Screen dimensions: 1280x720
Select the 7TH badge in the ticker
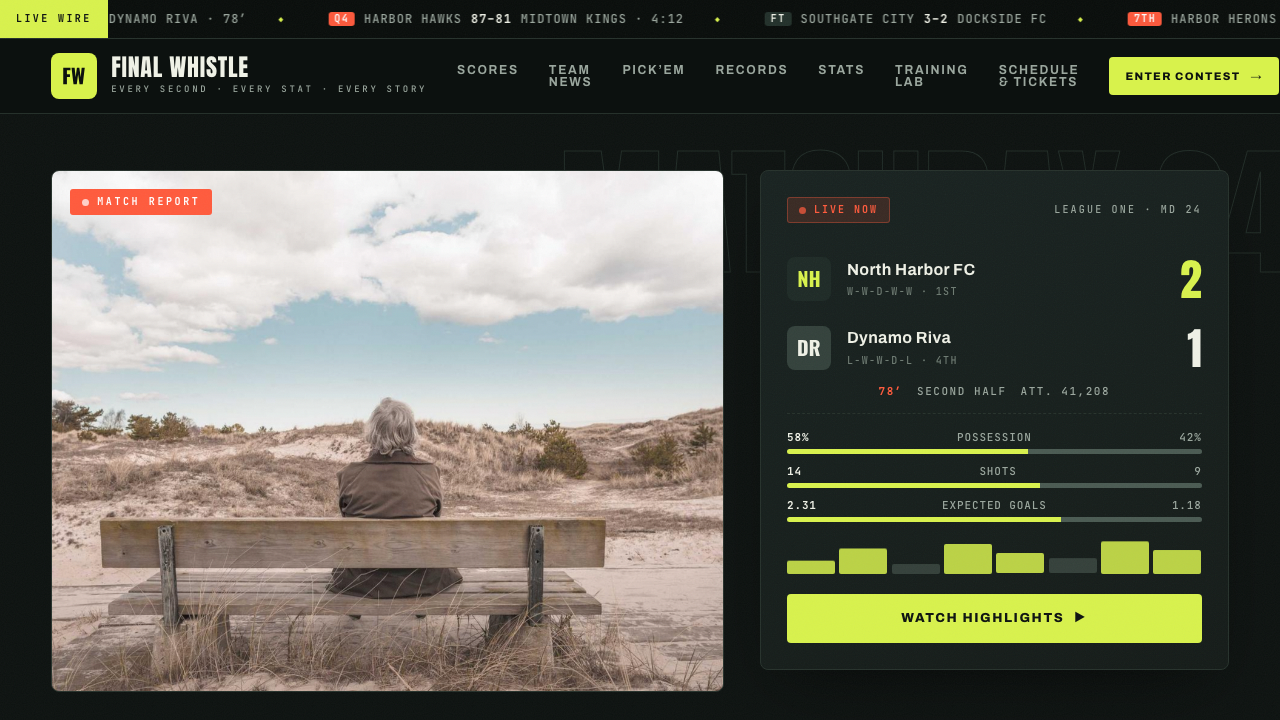(x=1144, y=19)
